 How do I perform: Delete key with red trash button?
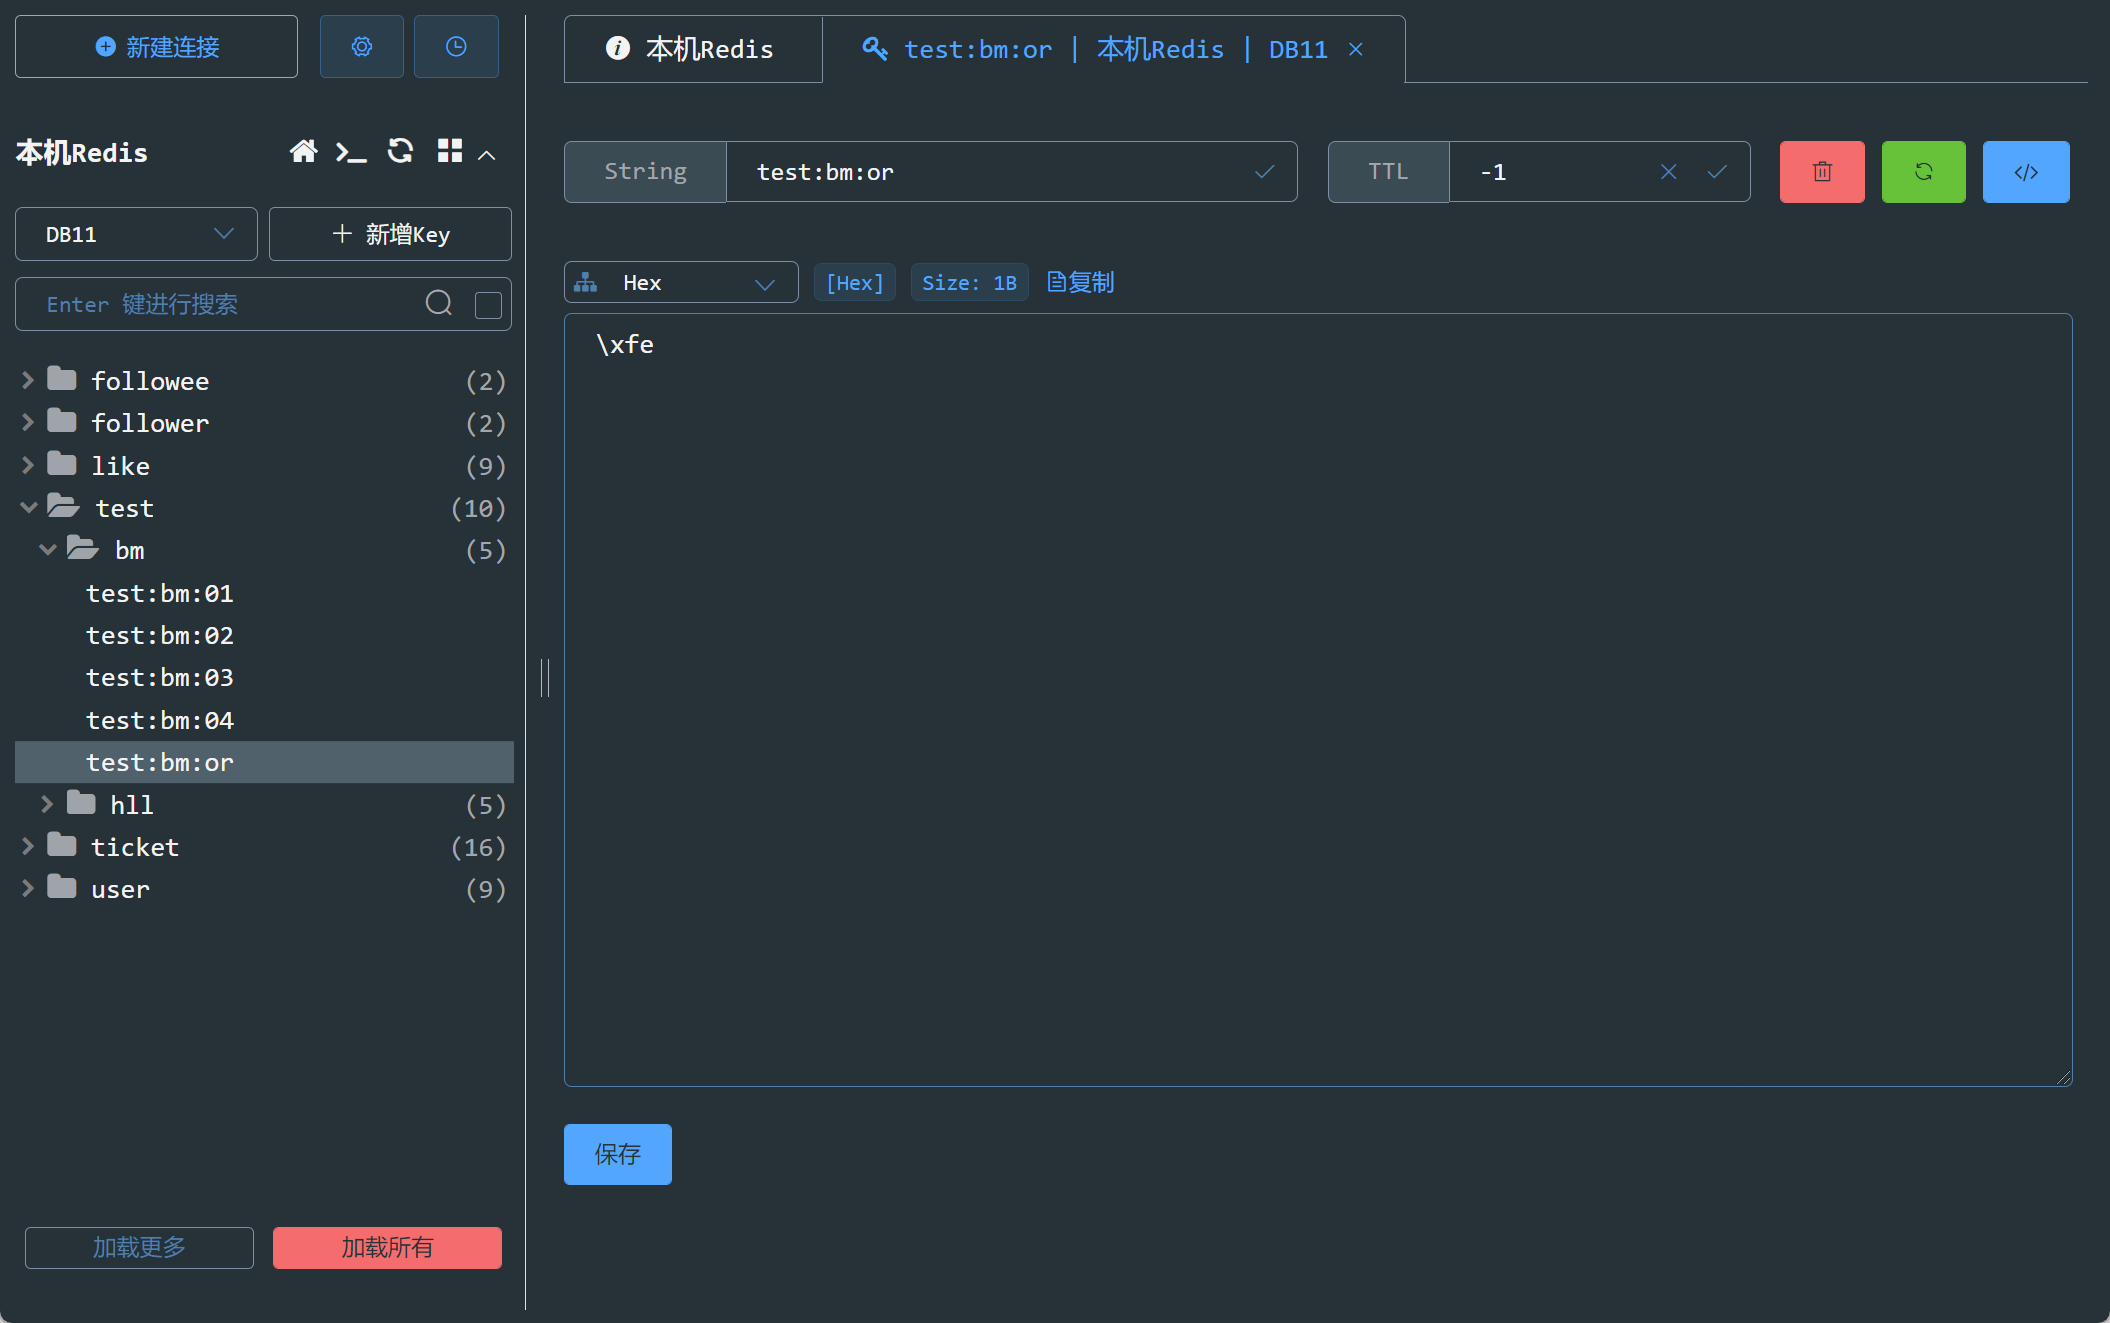(x=1822, y=172)
